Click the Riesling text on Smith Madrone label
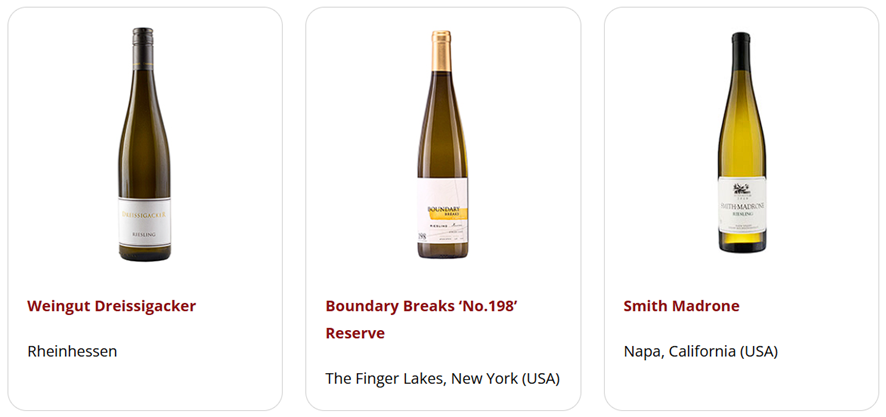Image resolution: width=886 pixels, height=417 pixels. 741,213
